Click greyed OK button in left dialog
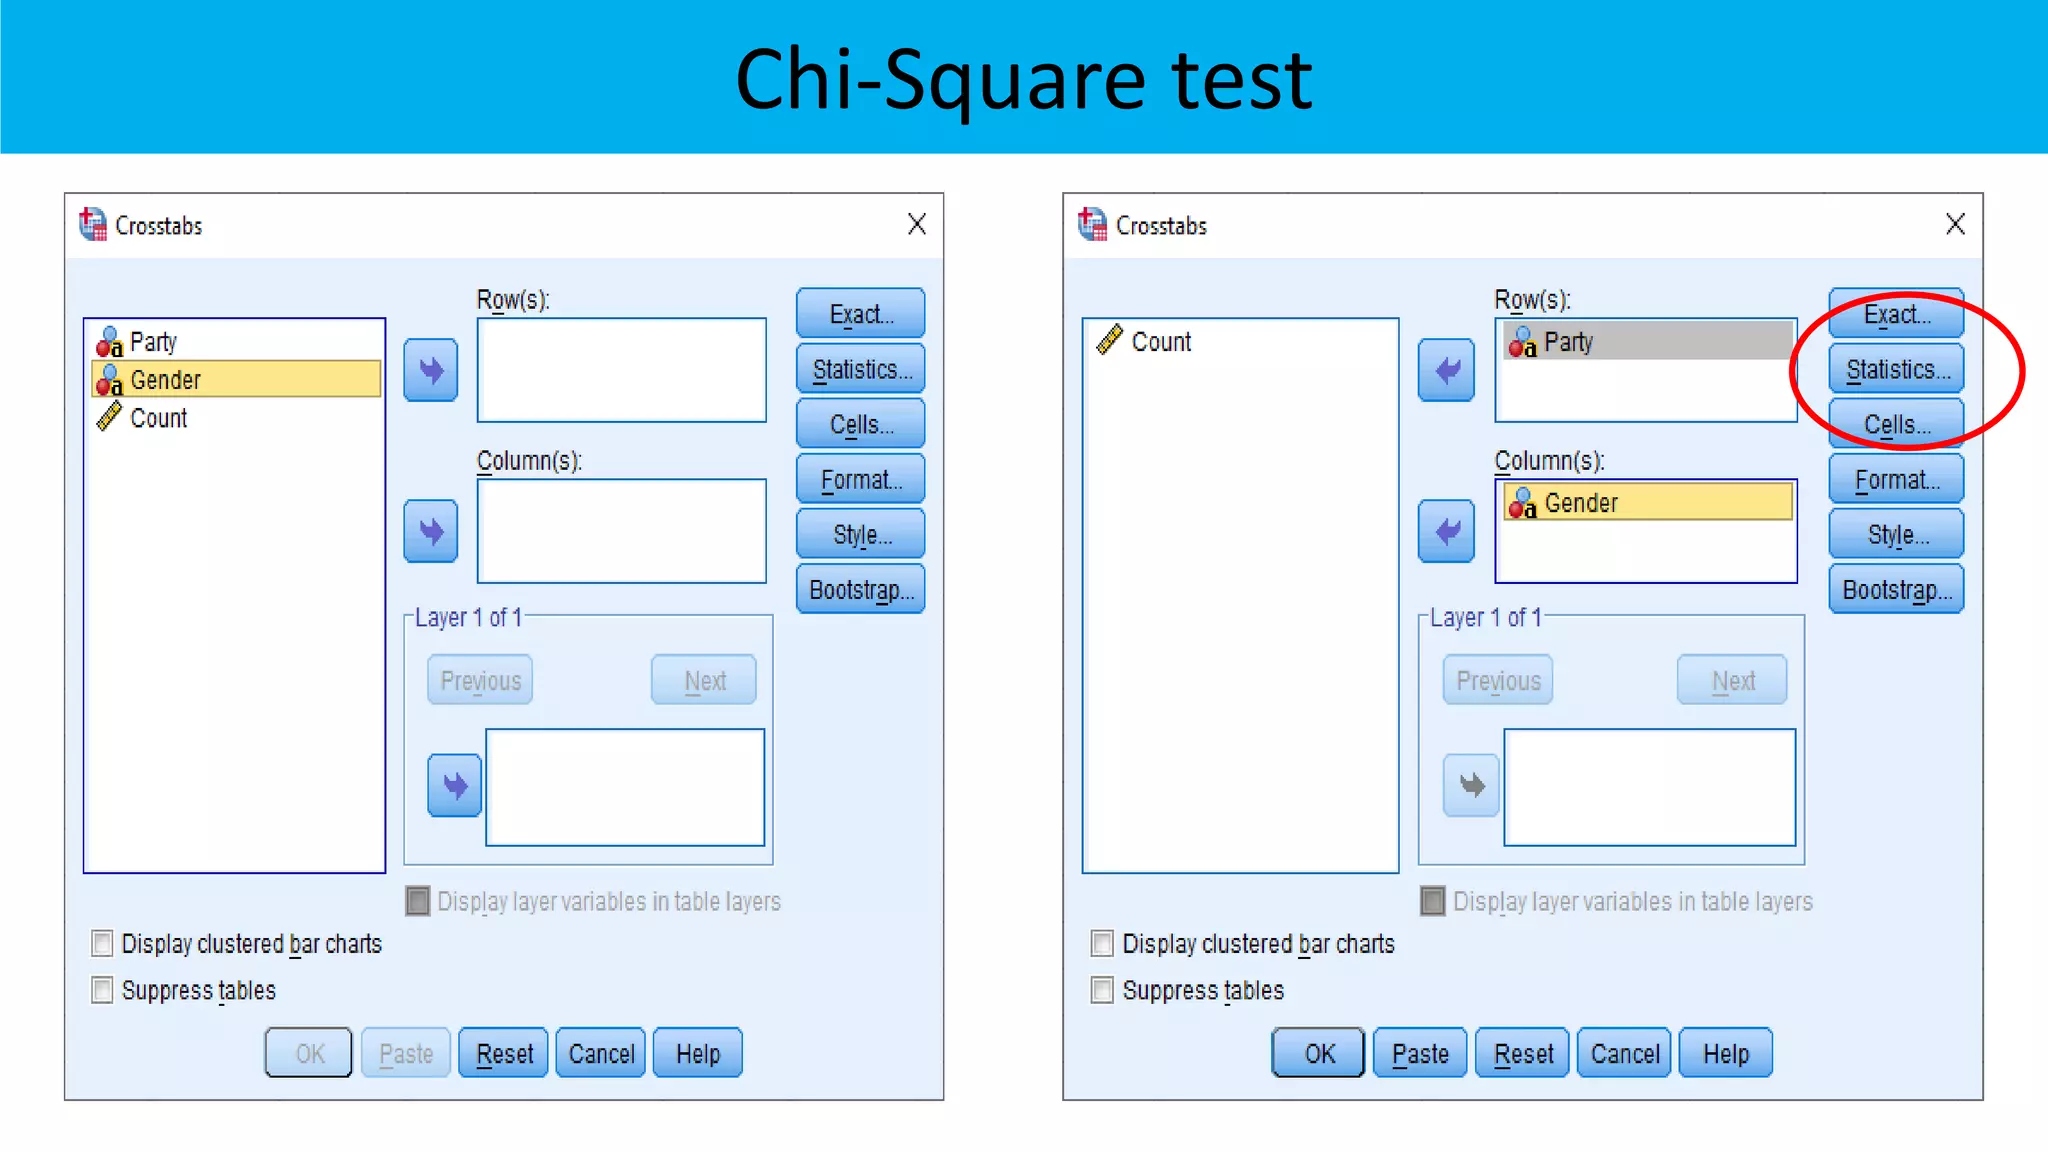Image resolution: width=2048 pixels, height=1152 pixels. (309, 1053)
